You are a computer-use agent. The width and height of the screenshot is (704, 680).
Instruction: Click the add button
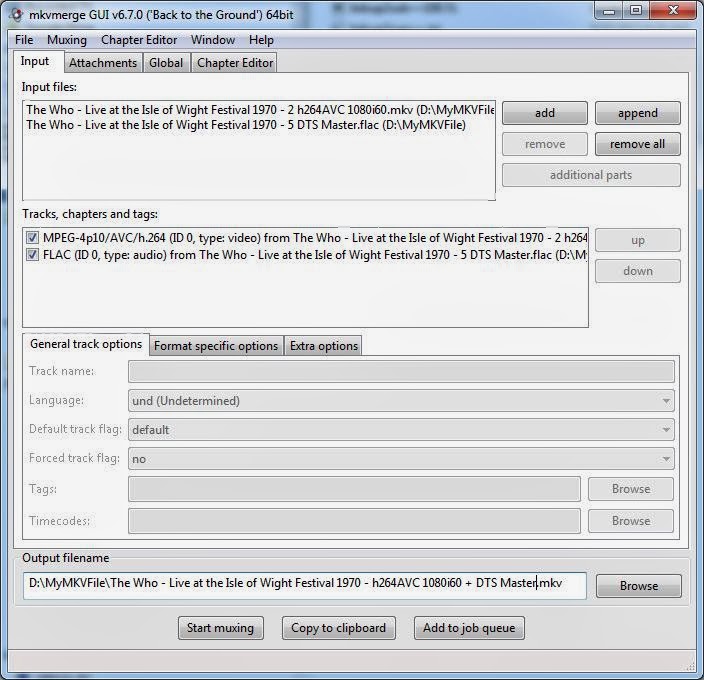545,113
